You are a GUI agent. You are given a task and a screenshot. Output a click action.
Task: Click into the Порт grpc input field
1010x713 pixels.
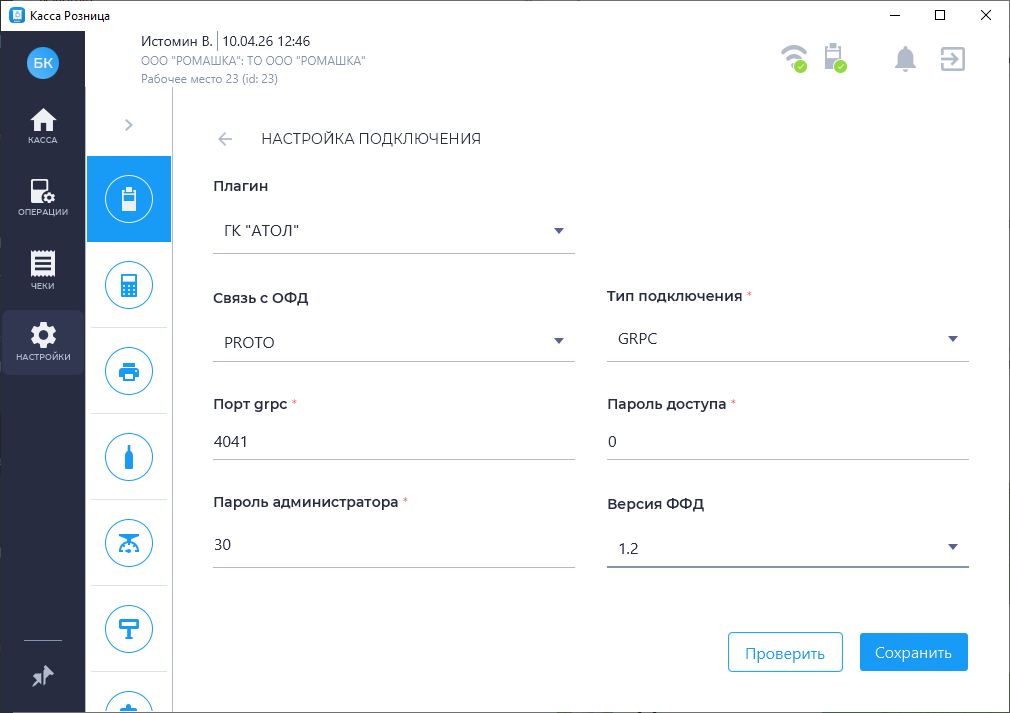point(394,441)
